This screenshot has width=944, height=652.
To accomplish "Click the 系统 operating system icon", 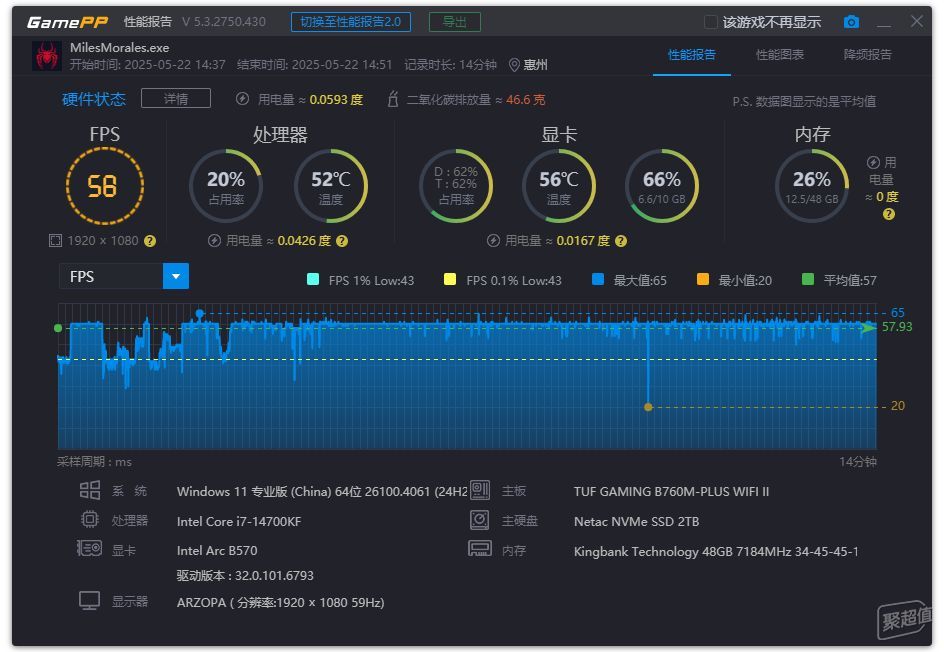I will point(90,490).
